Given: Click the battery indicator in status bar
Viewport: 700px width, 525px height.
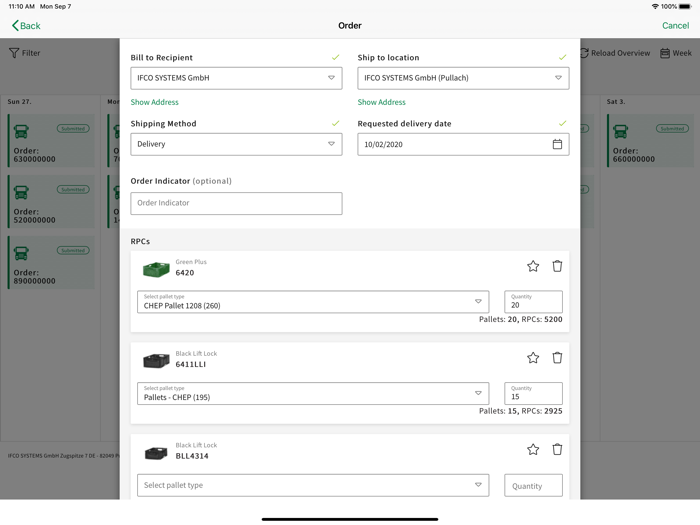Looking at the screenshot, I should coord(685,6).
